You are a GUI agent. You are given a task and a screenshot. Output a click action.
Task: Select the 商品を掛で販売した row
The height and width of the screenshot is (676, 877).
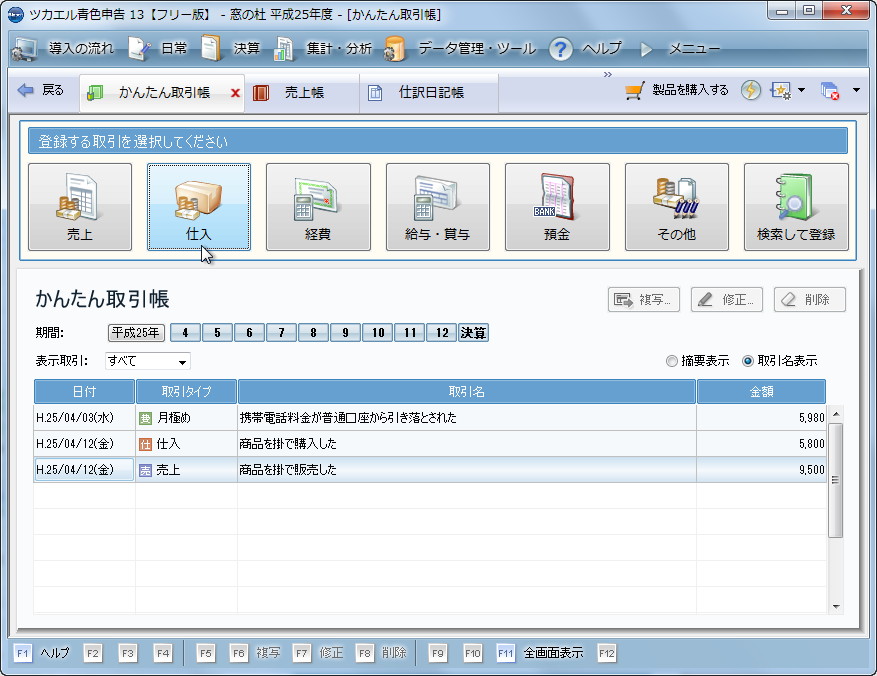(x=430, y=470)
